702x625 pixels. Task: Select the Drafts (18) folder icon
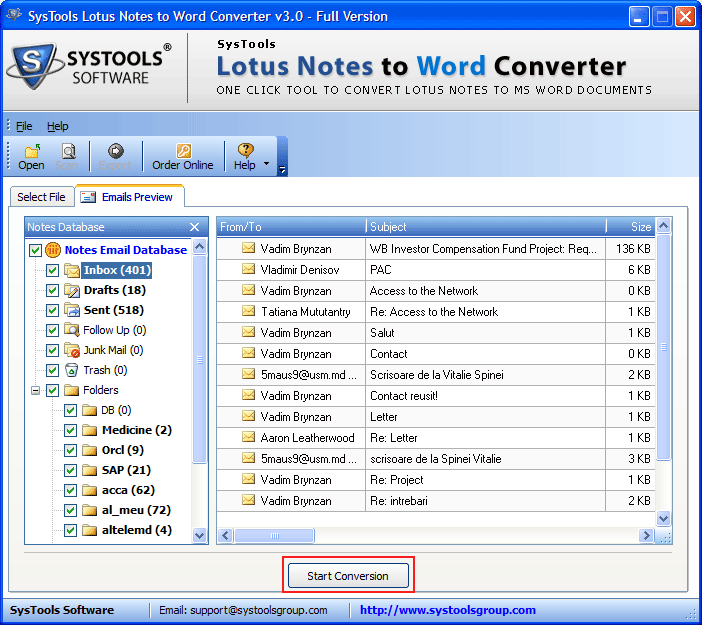[72, 290]
